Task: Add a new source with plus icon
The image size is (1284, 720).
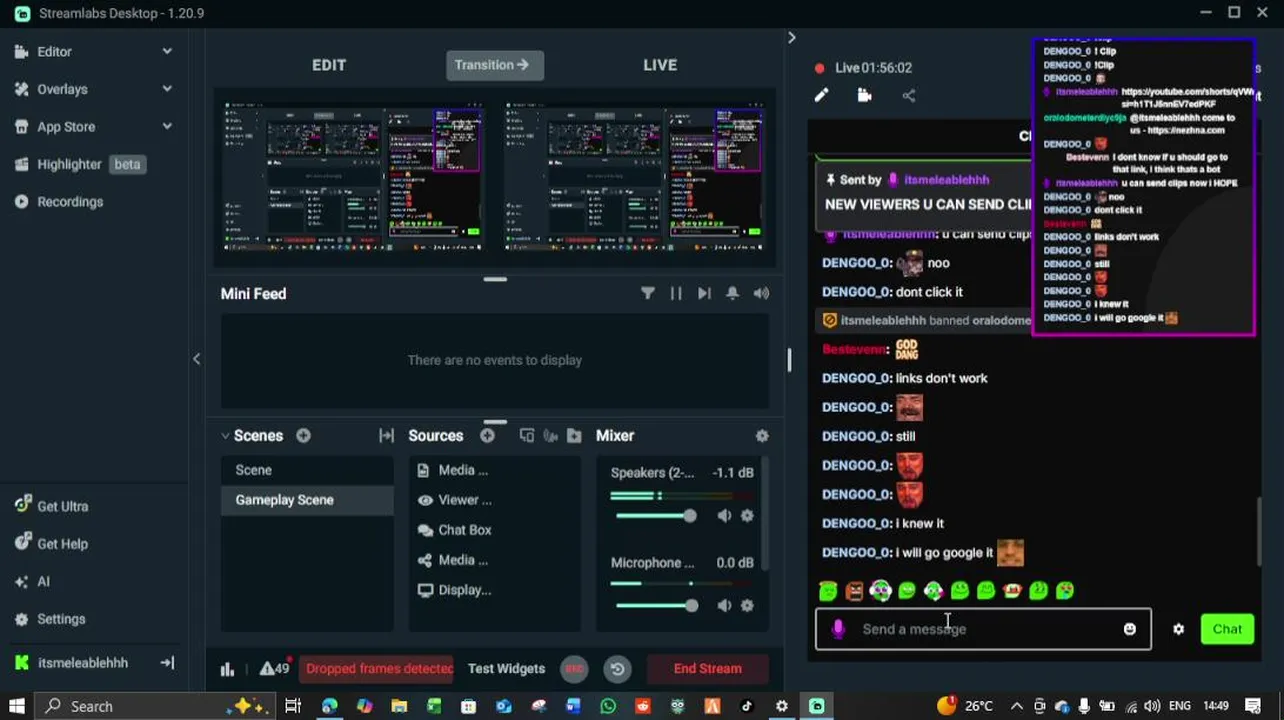Action: click(x=487, y=436)
